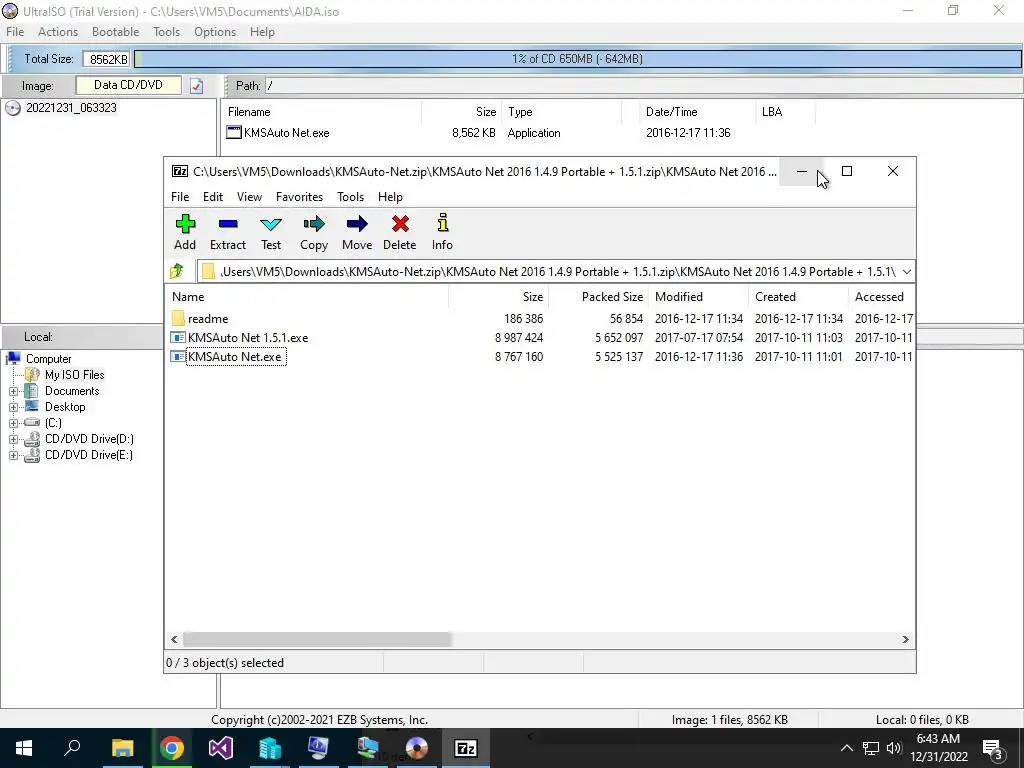
Task: Expand CD/DVD Drive(E:) node
Action: (13, 455)
